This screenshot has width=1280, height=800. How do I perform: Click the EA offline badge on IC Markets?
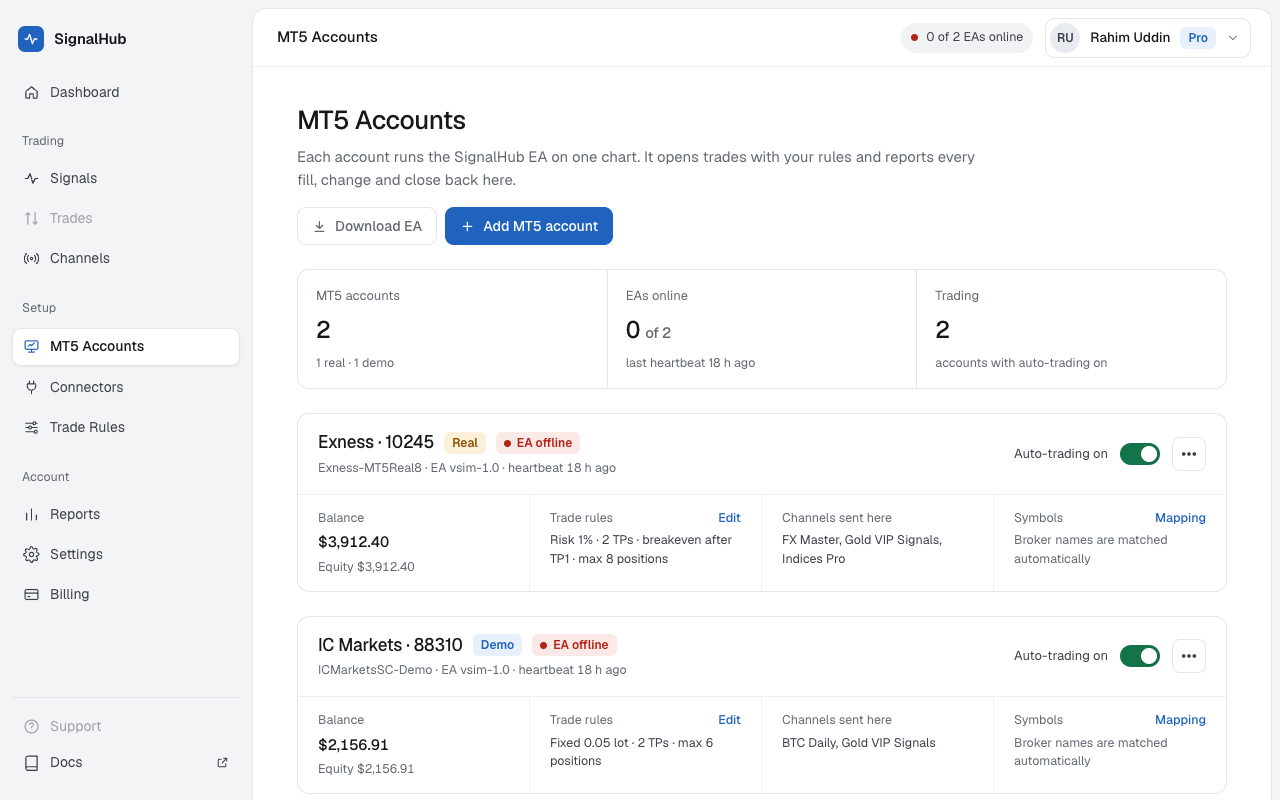coord(574,645)
